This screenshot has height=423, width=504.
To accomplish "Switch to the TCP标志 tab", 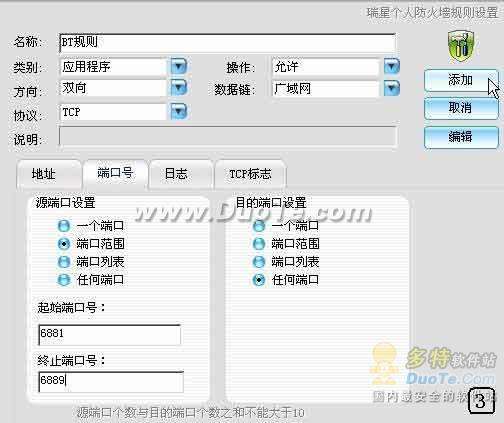I will click(250, 174).
